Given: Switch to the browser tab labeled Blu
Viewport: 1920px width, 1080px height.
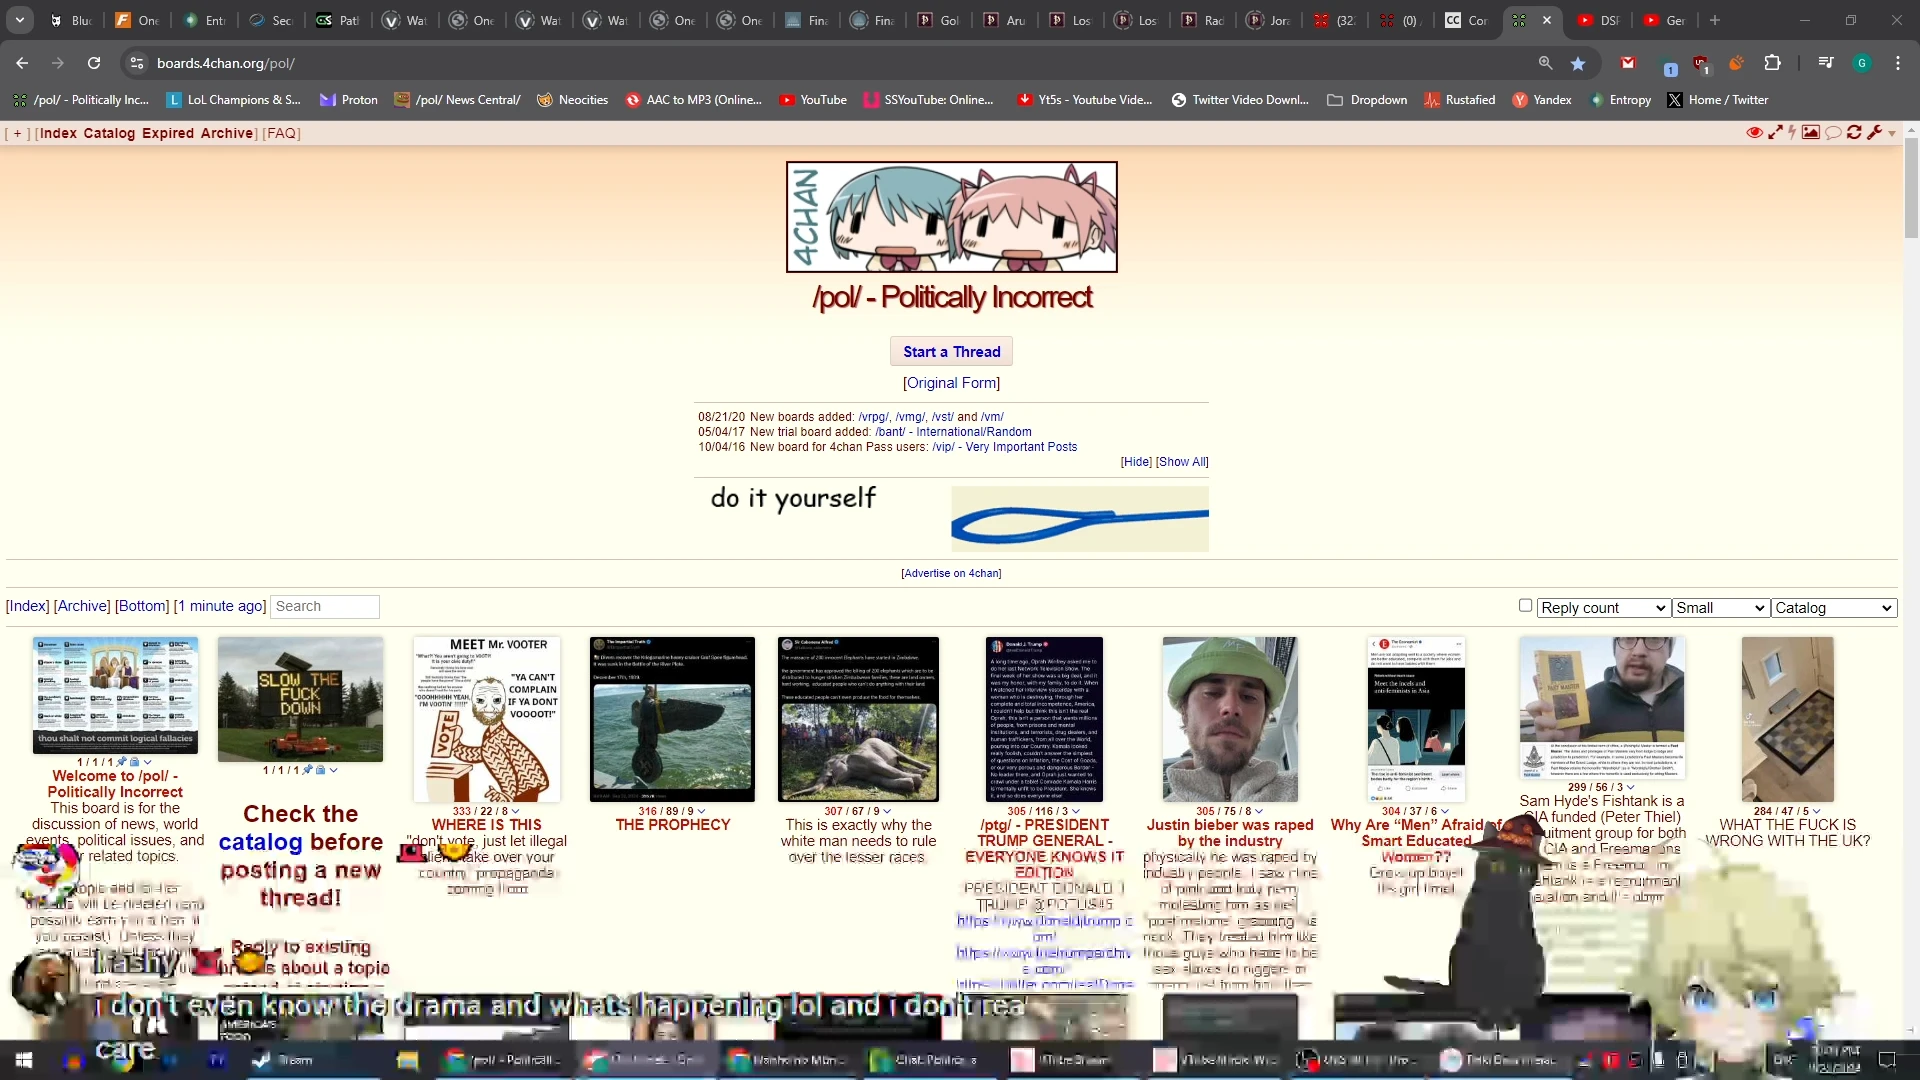Looking at the screenshot, I should (x=70, y=20).
